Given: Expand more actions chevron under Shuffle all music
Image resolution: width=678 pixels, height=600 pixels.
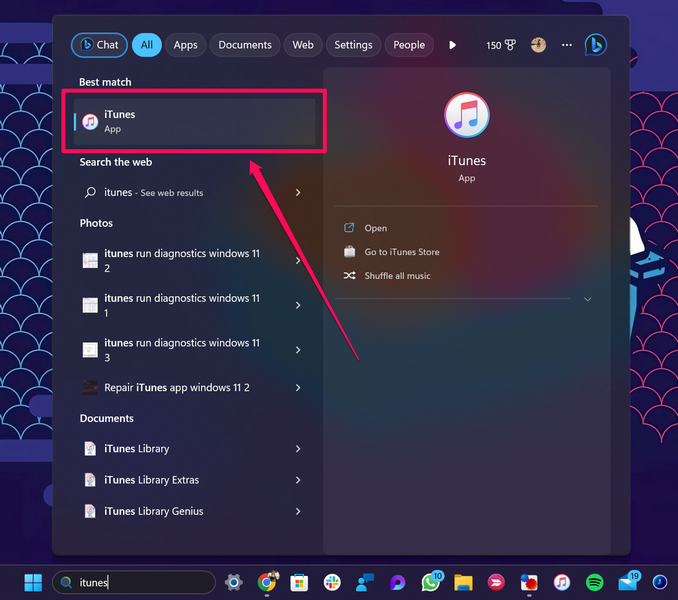Looking at the screenshot, I should click(x=587, y=299).
